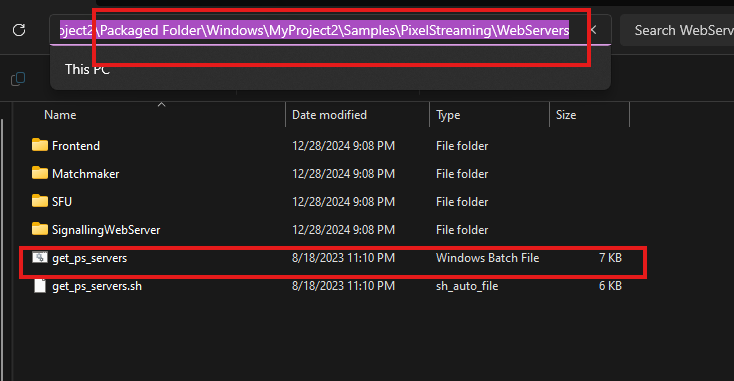Screen dimensions: 734x381
Task: Sort files by Date modified column
Action: (x=329, y=115)
